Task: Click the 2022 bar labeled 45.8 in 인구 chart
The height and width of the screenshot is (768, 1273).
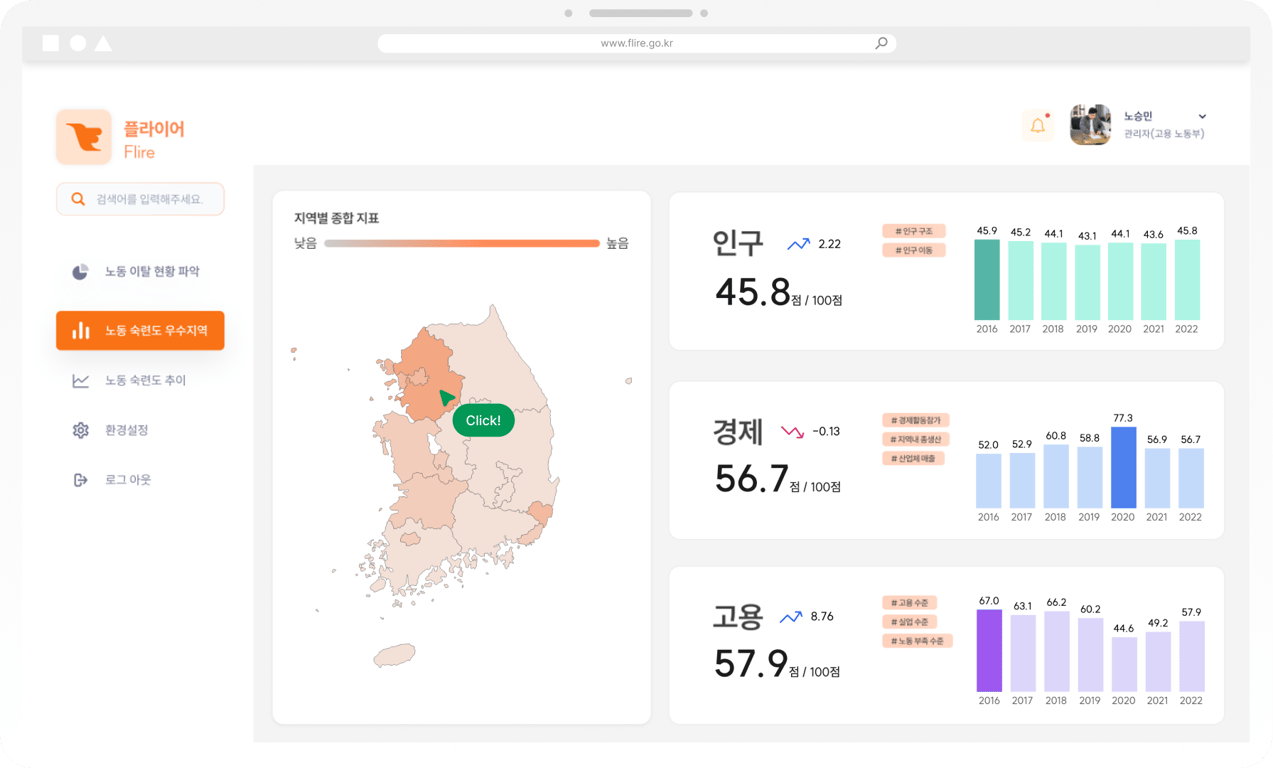Action: point(1187,280)
